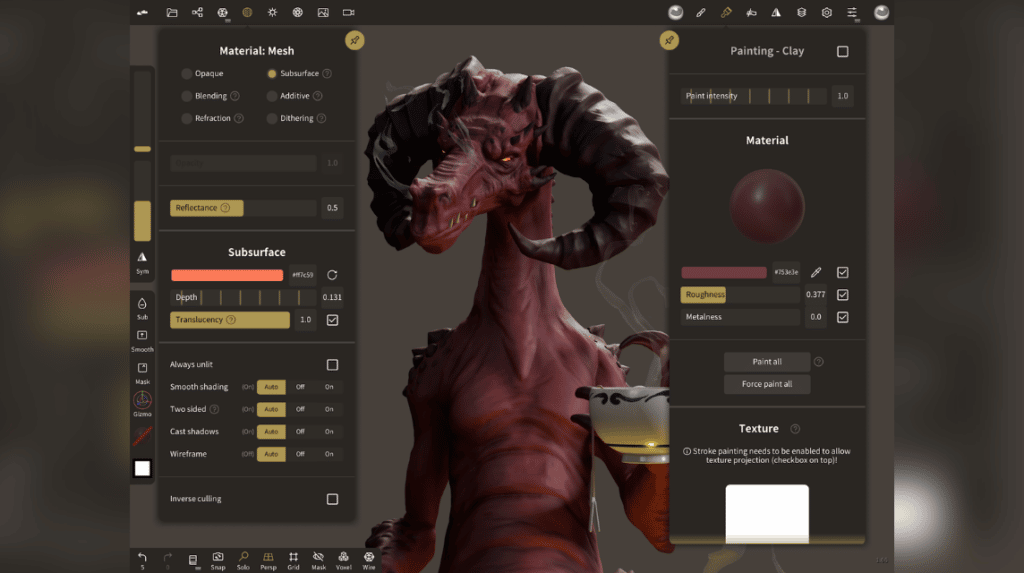Select the Dithering material mode

click(290, 118)
